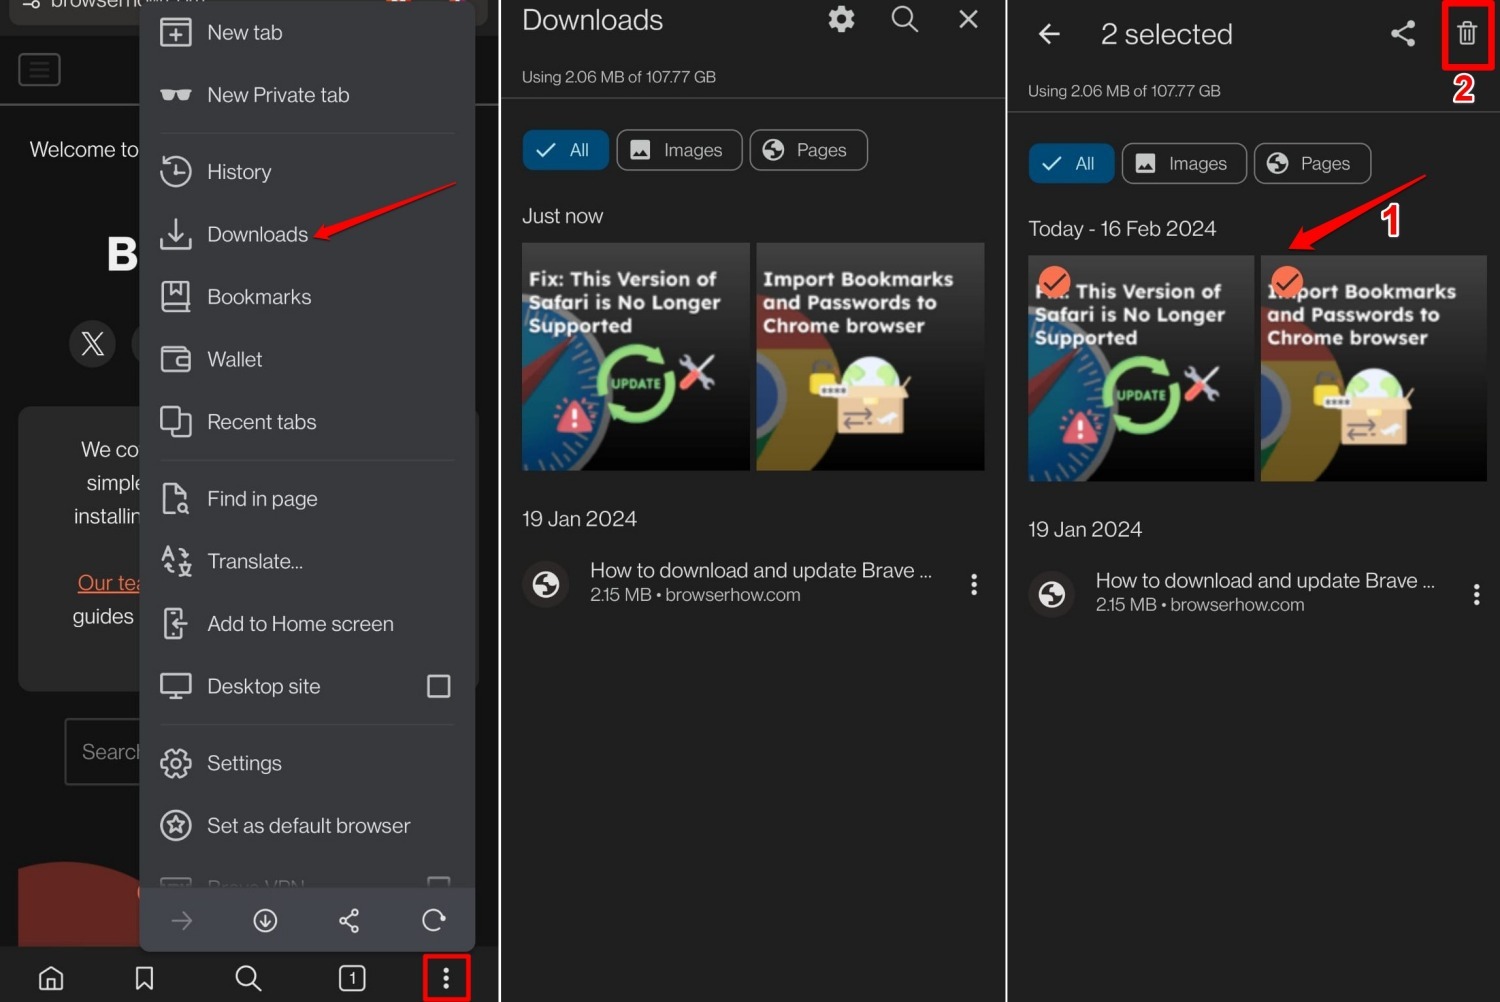Select New tab from the menu
This screenshot has height=1002, width=1500.
(x=307, y=33)
